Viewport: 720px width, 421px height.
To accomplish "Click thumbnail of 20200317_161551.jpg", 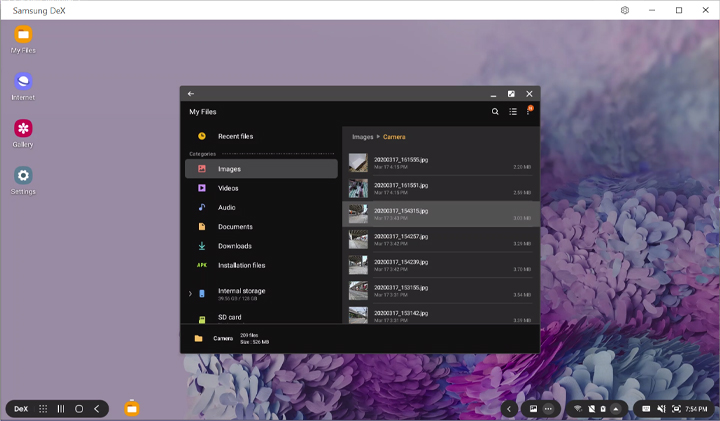I will 358,189.
